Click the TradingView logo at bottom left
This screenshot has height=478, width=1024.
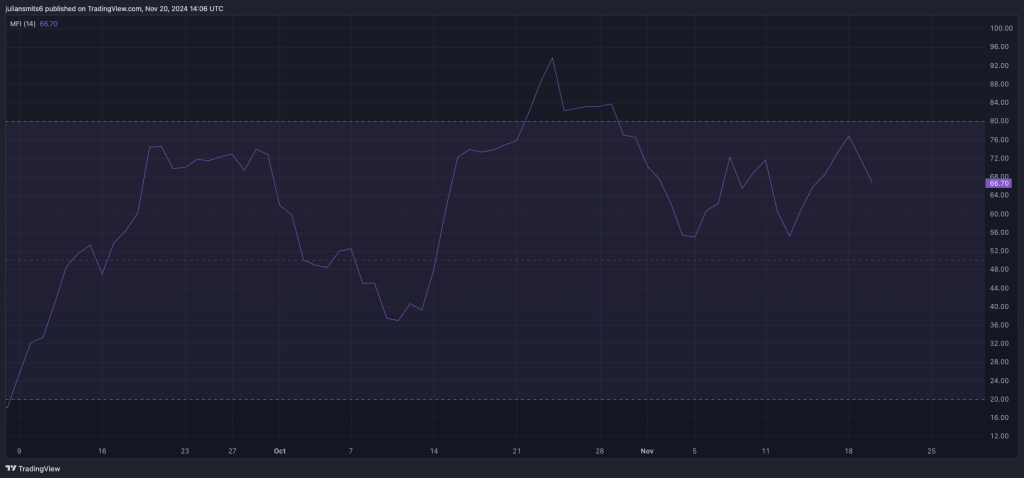[33, 468]
